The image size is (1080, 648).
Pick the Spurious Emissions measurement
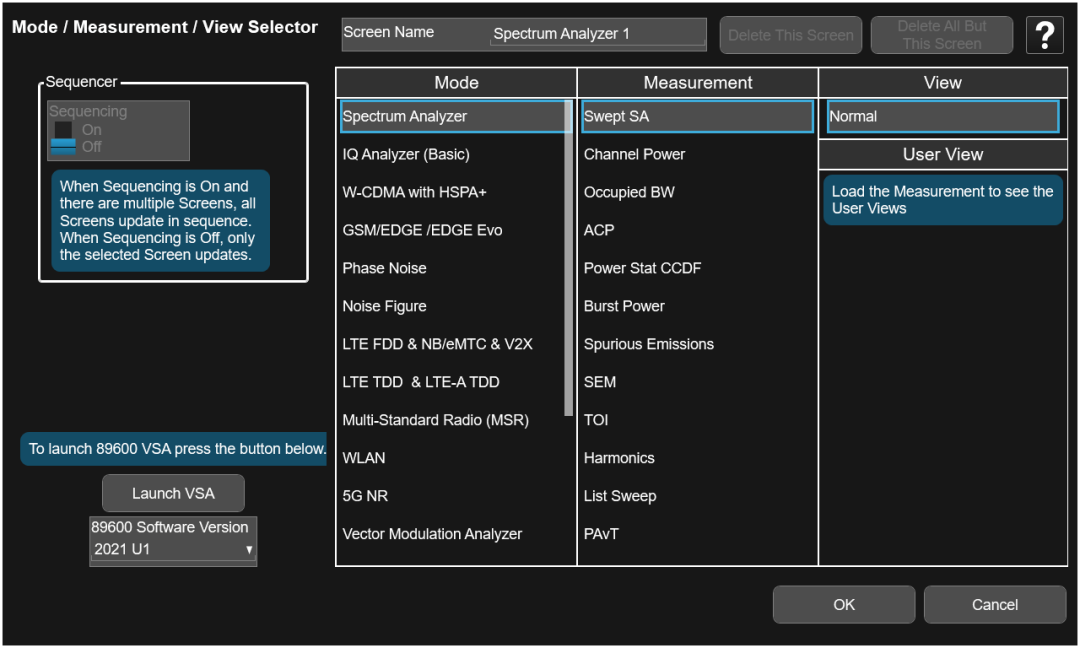pos(648,344)
